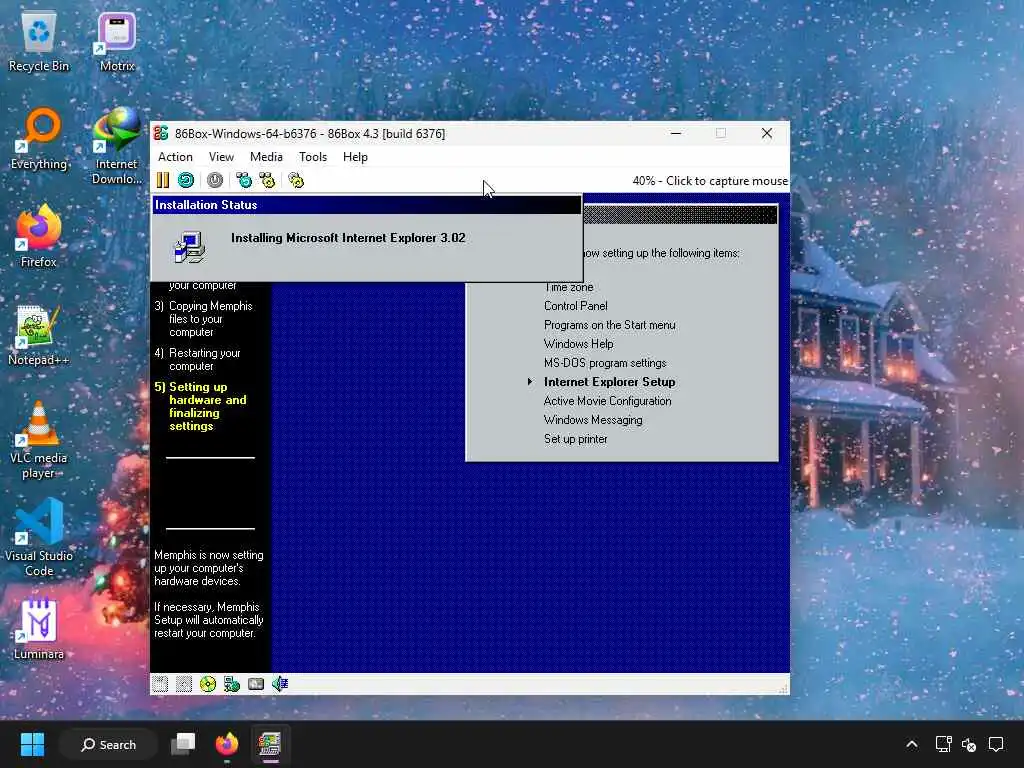Open the Luminara desktop shortcut
1024x768 pixels.
click(39, 630)
